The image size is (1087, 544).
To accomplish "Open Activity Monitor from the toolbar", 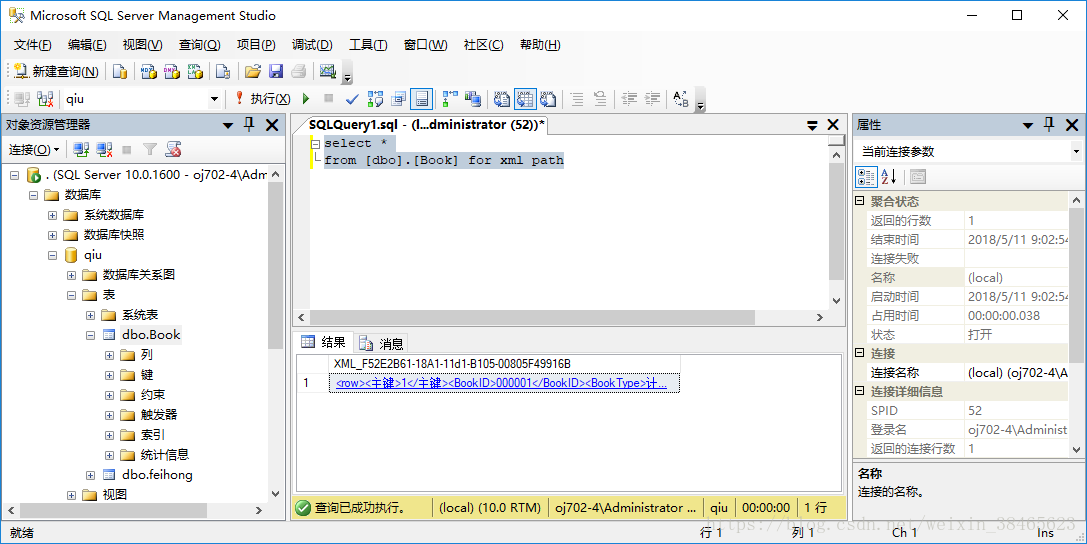I will (327, 71).
